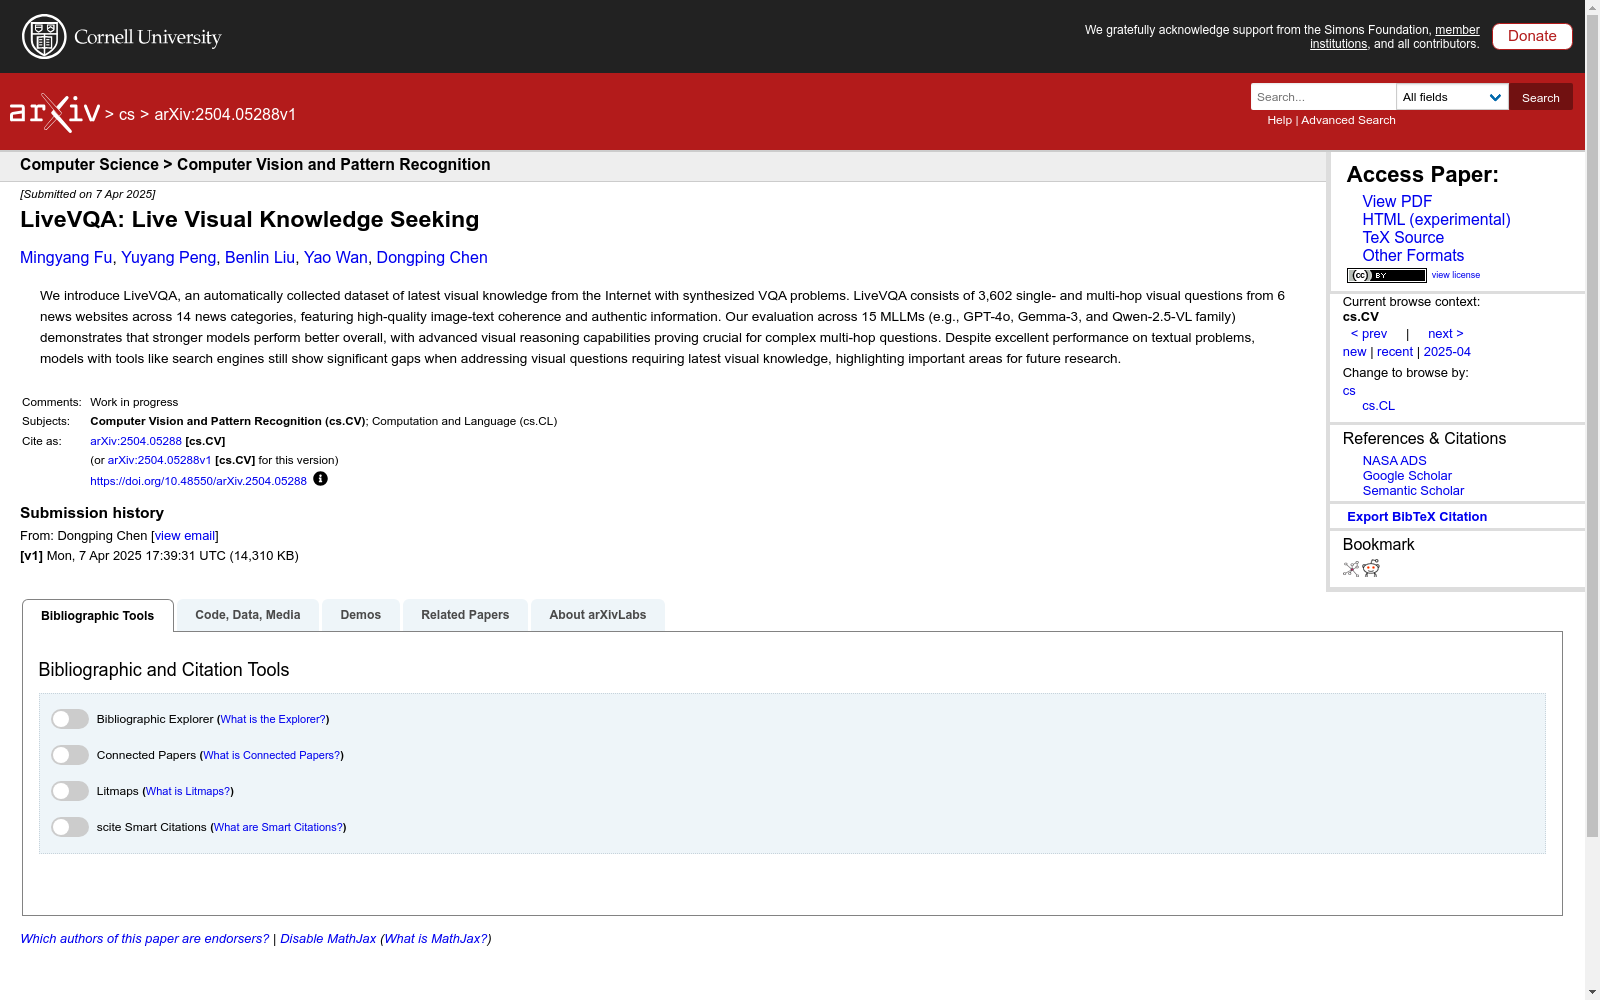Enable the Connected Papers toggle
Screen dimensions: 1600x1000
[70, 755]
